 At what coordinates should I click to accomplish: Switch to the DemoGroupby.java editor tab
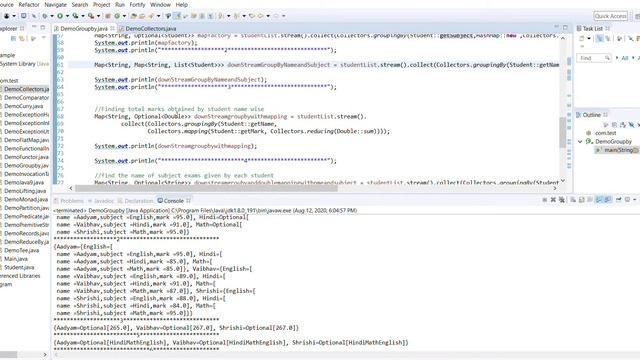pos(84,29)
